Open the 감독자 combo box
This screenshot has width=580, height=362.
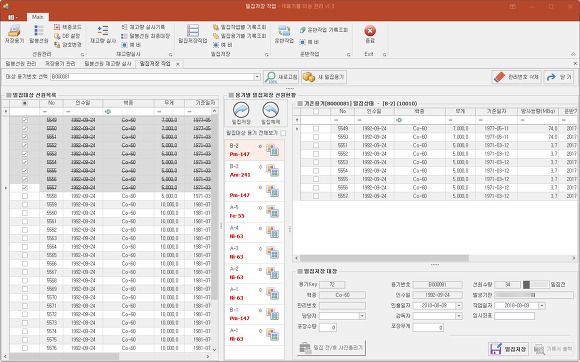438,316
